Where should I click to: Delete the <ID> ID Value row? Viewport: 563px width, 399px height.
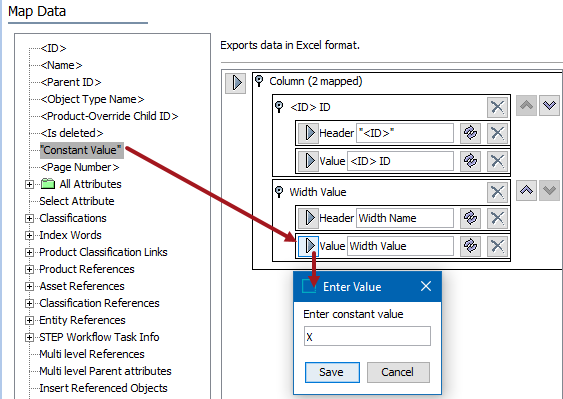(x=497, y=161)
